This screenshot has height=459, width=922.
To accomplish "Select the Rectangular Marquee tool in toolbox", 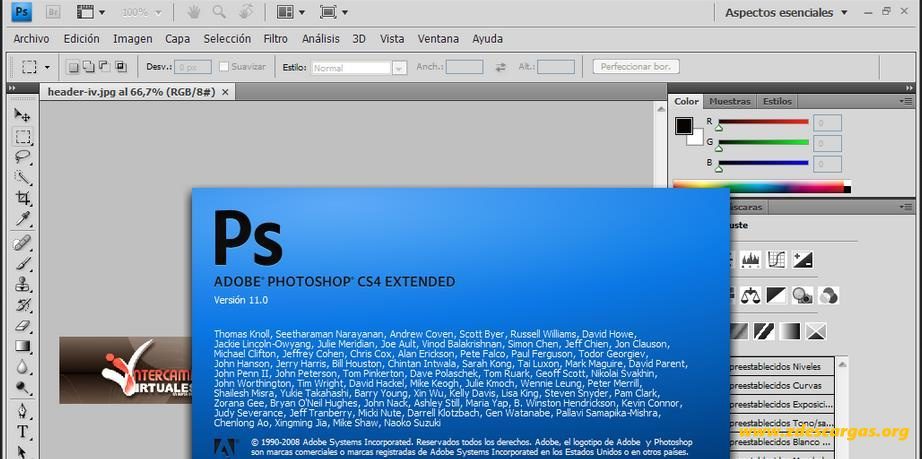I will click(x=22, y=137).
